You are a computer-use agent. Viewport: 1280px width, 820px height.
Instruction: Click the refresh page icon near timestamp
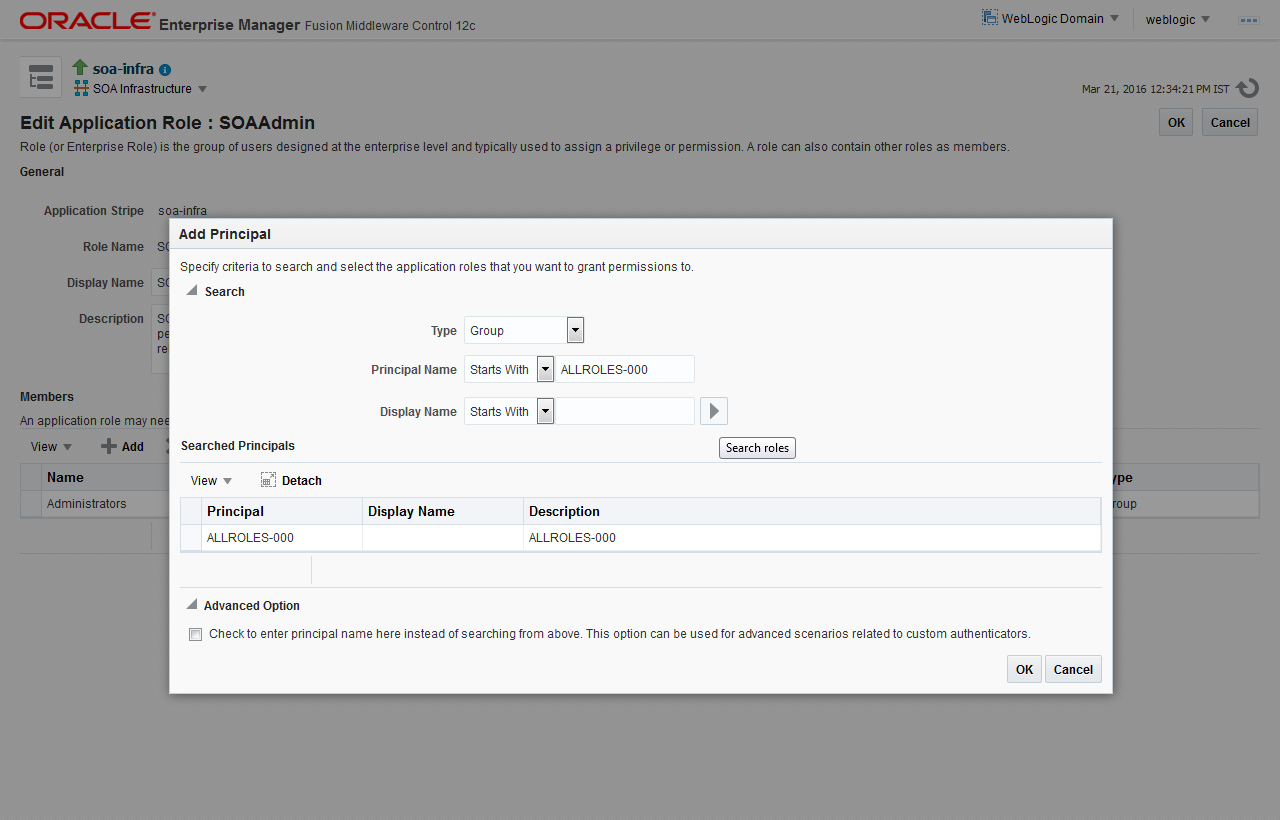1247,89
